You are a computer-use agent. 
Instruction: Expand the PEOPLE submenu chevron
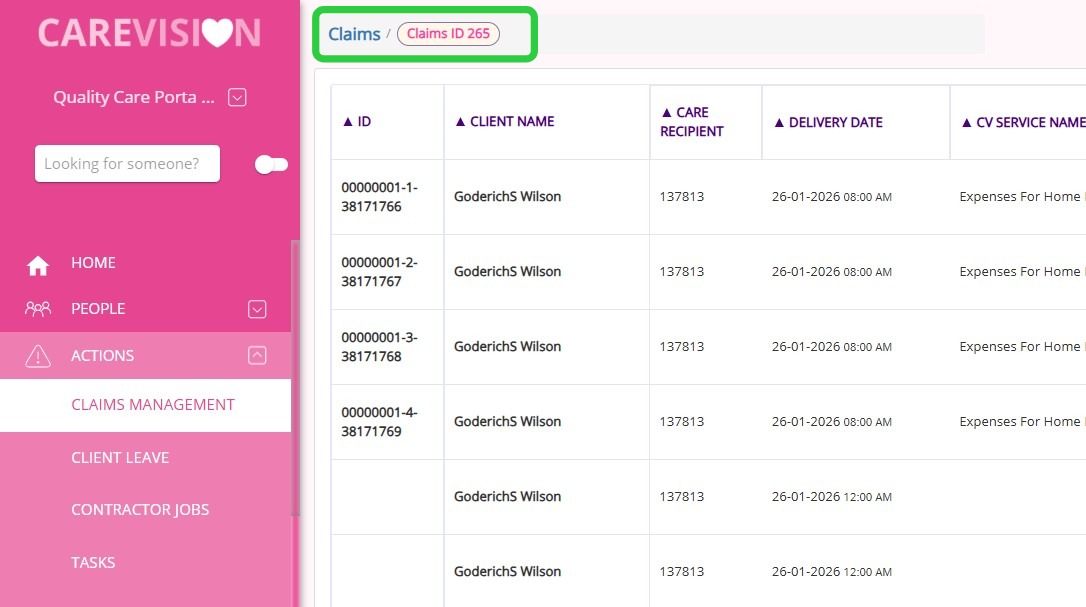point(257,309)
